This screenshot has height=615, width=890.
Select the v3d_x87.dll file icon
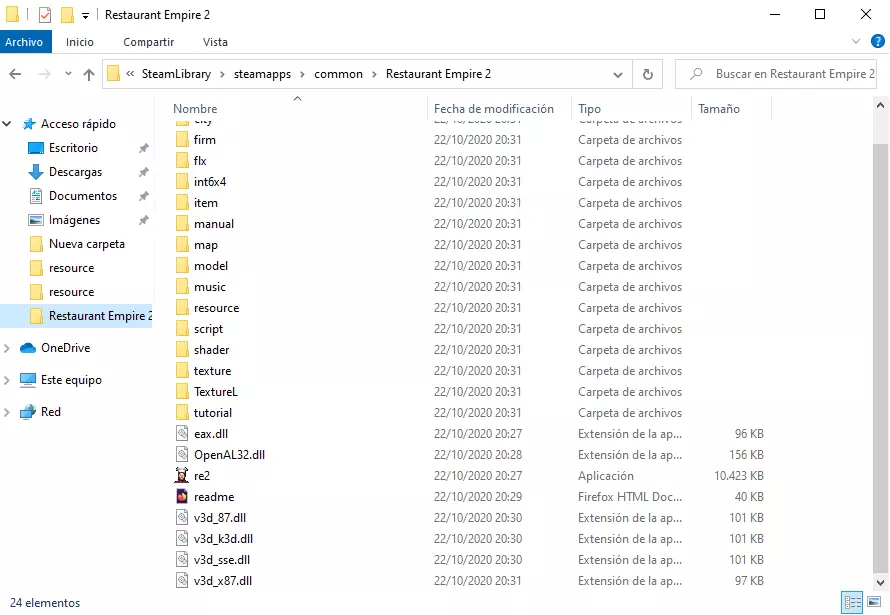(x=182, y=580)
